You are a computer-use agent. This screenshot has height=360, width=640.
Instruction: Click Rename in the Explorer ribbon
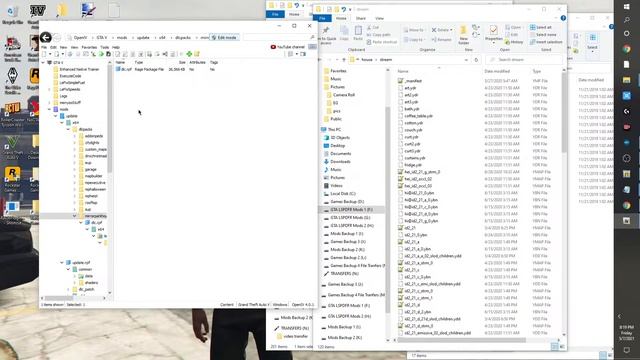(x=442, y=40)
